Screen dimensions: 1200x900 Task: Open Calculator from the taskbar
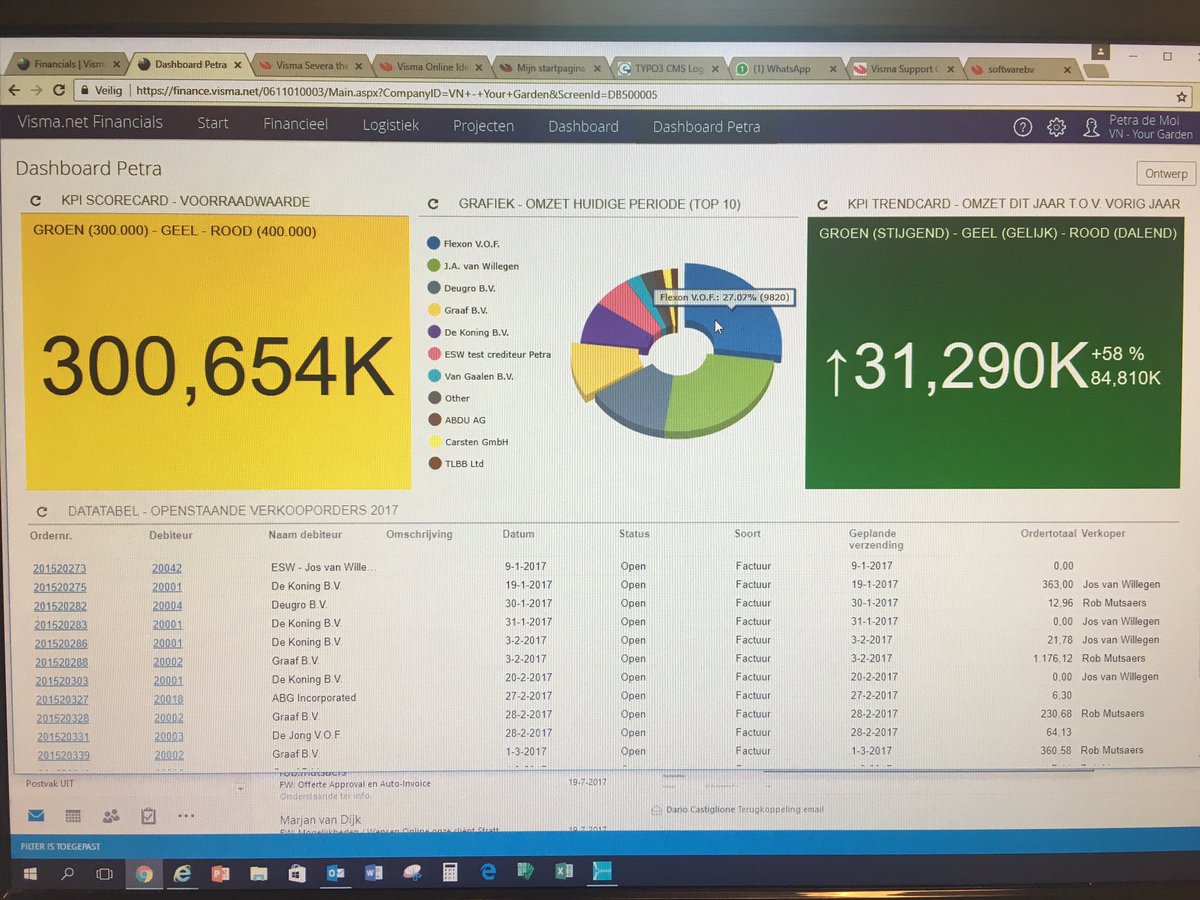[450, 873]
